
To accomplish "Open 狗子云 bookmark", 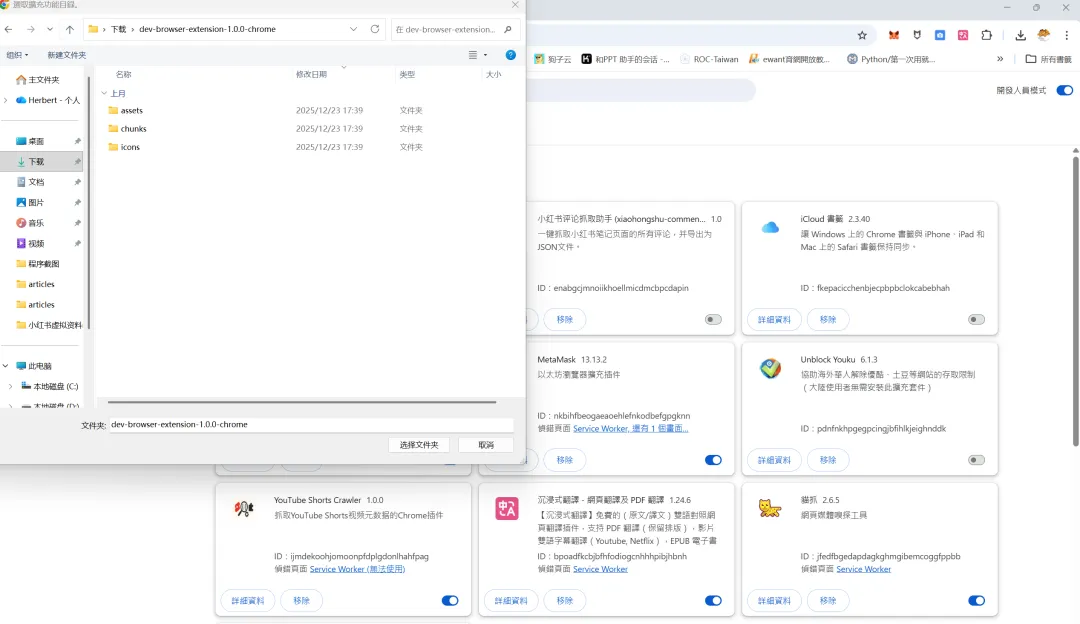I will [x=552, y=59].
